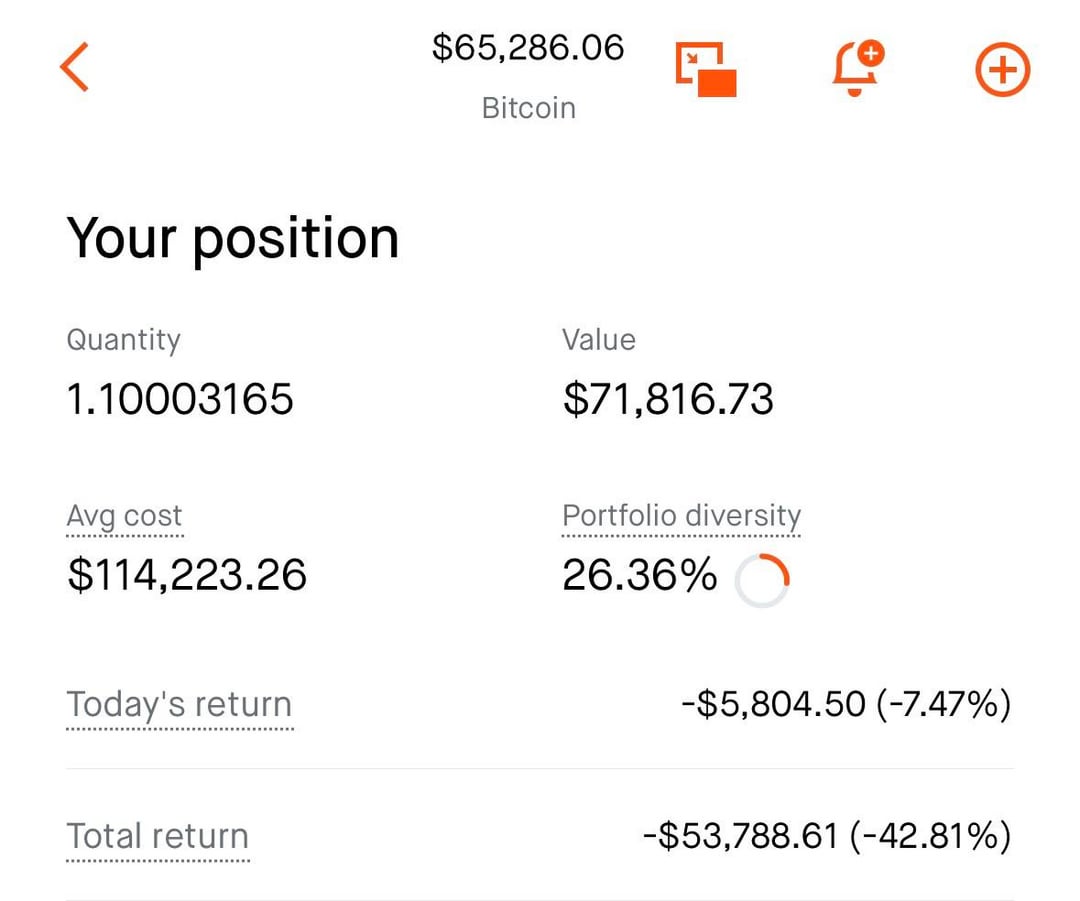The width and height of the screenshot is (1080, 901).
Task: Tap the Your position heading
Action: (232, 238)
